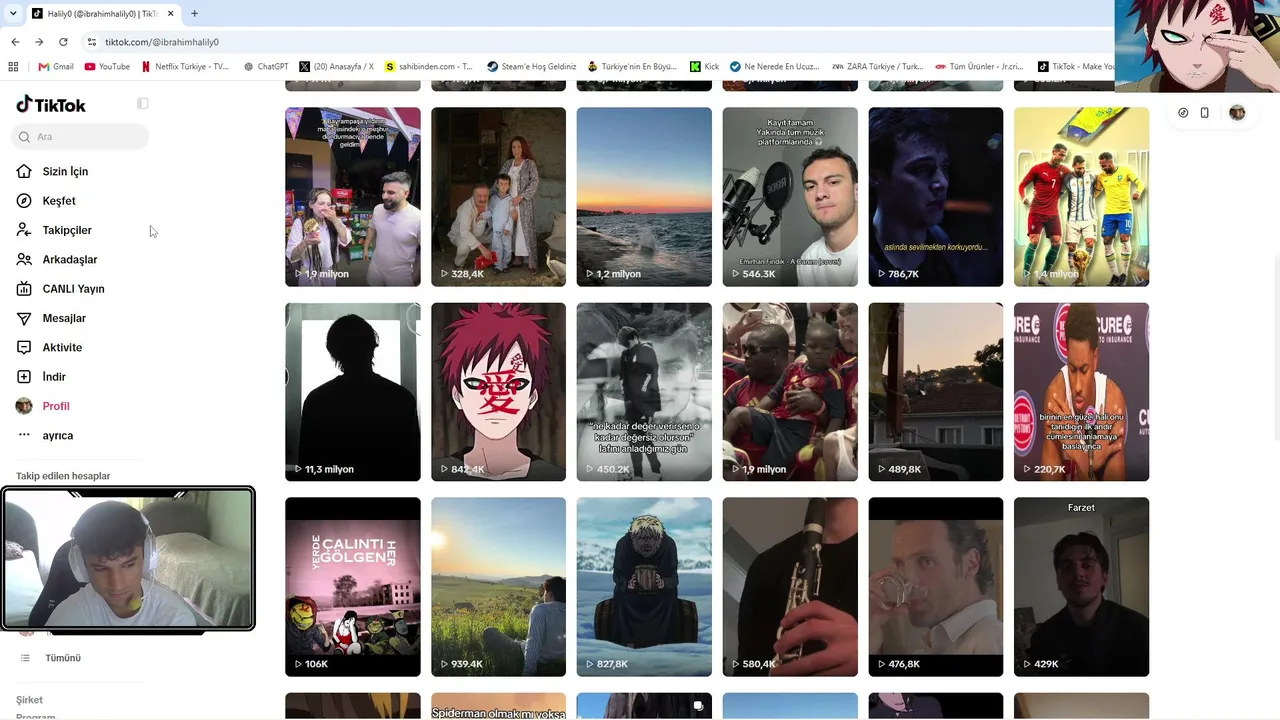The height and width of the screenshot is (720, 1280).
Task: Play the football players video with 1,4 milyon
Action: [x=1081, y=197]
